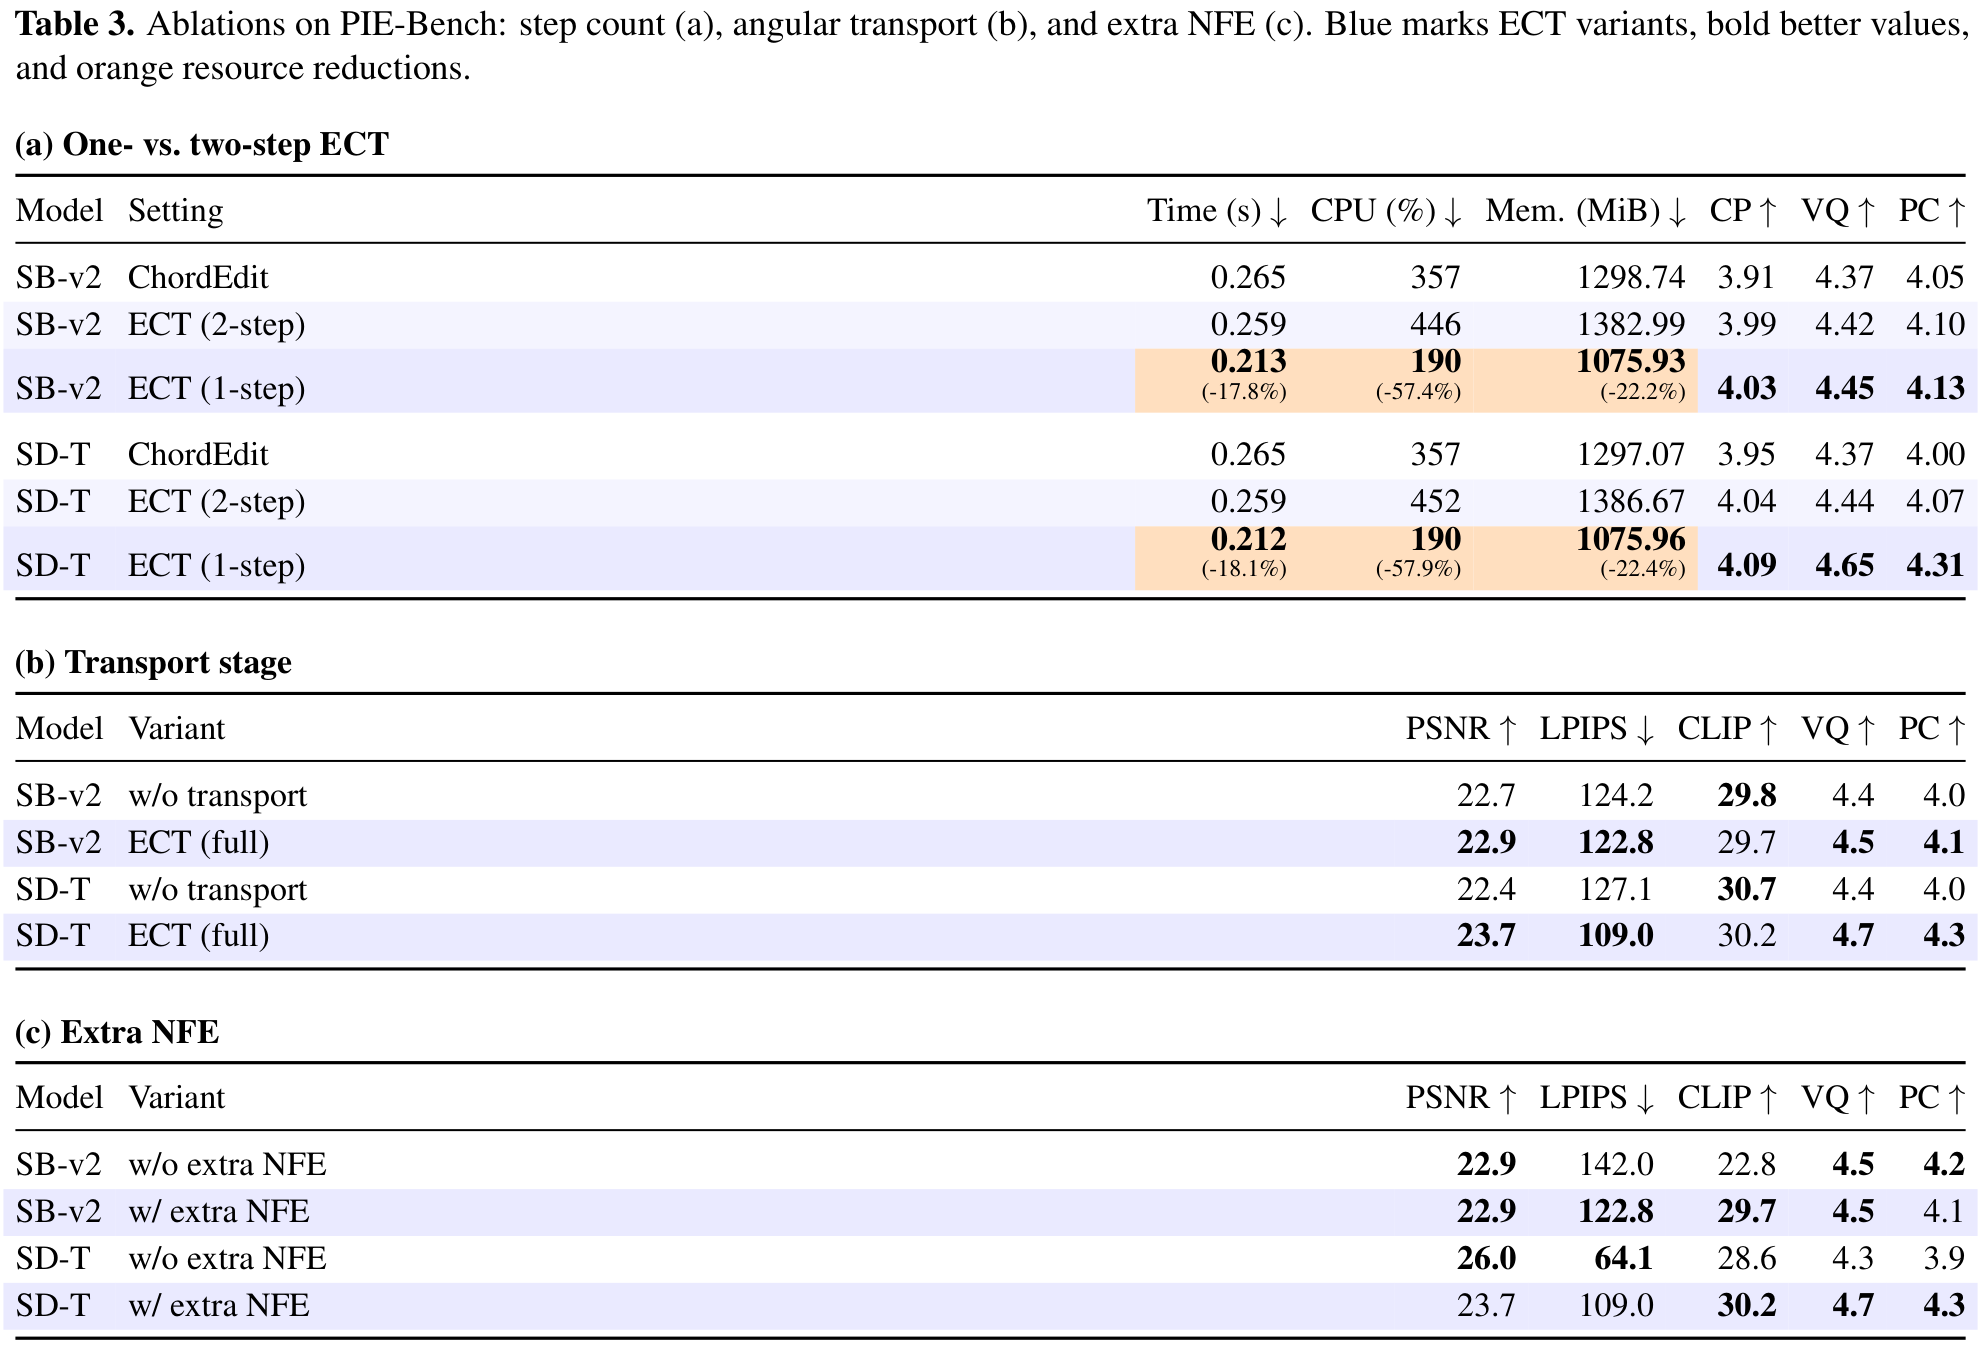Click the '(-57.9%)' reduction note
This screenshot has height=1360, width=1980.
point(1418,569)
